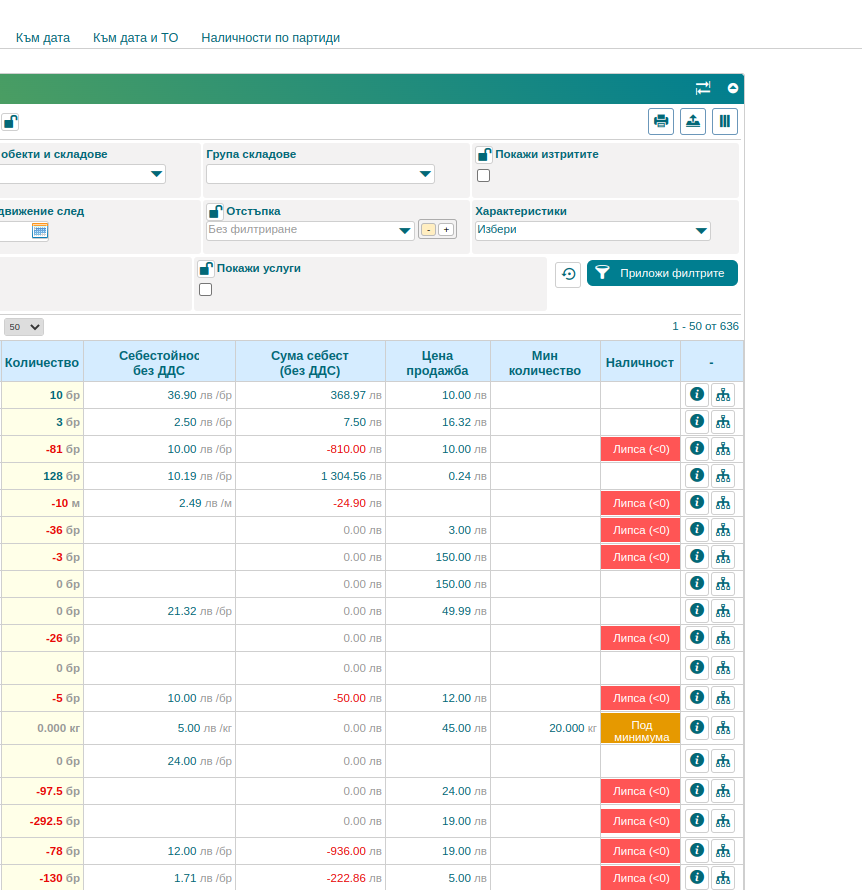Sort by the Себестойност без ДДС header
The height and width of the screenshot is (890, 862).
pyautogui.click(x=159, y=363)
